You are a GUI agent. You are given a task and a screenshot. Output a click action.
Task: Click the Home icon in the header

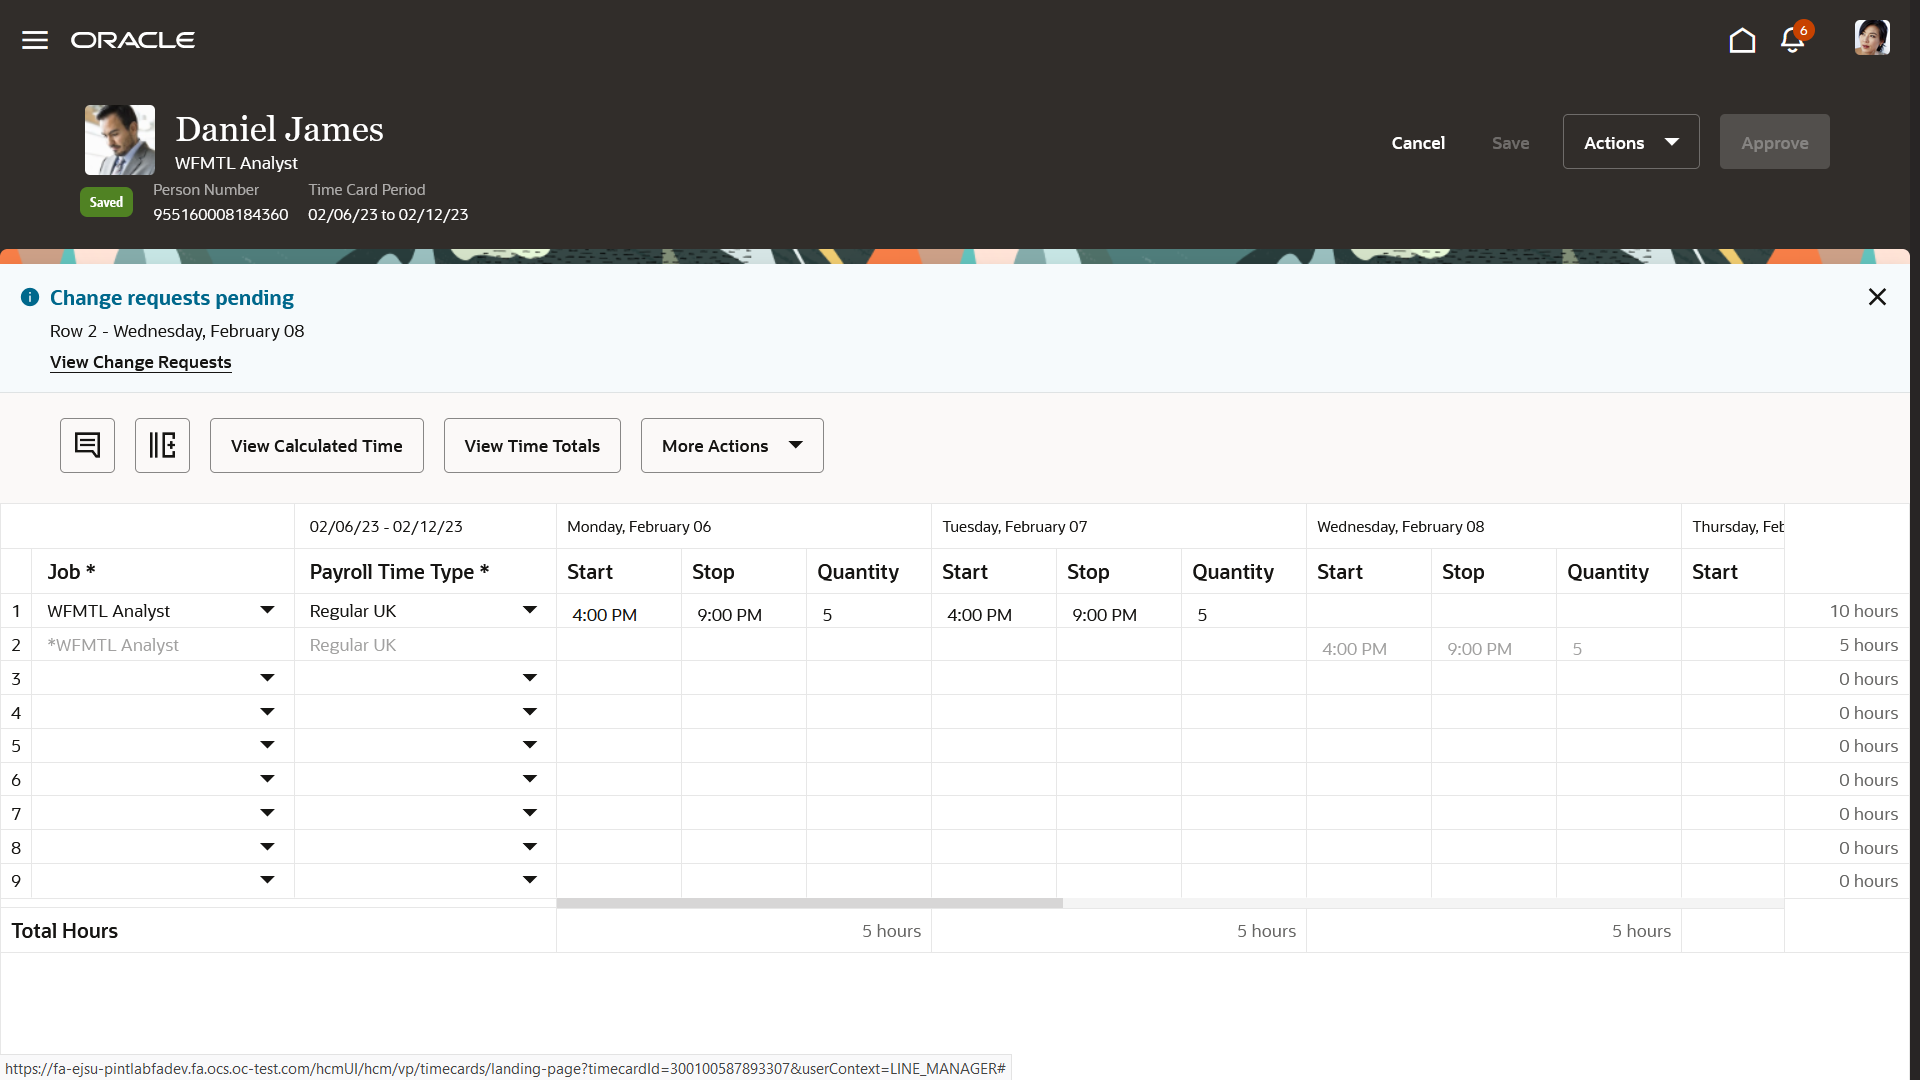coord(1742,40)
